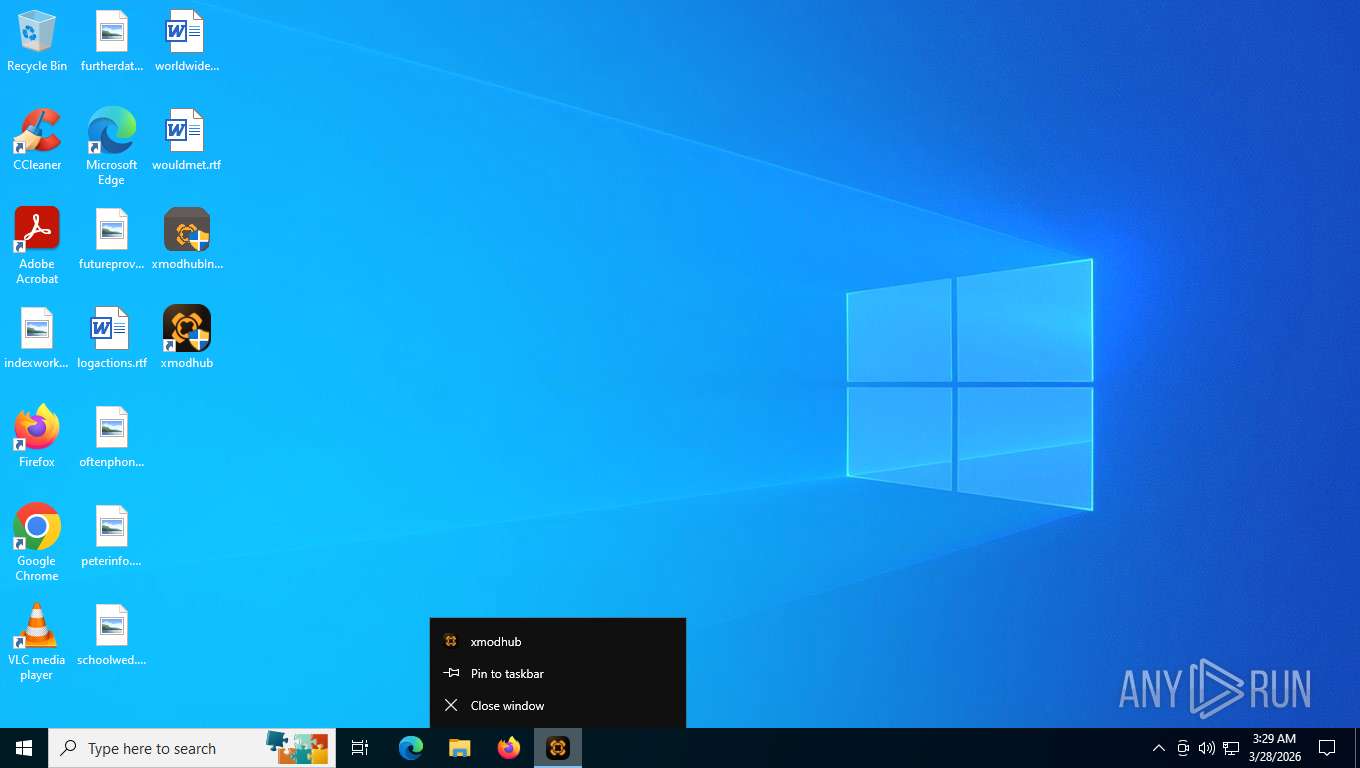Open Firefox from the taskbar
Image resolution: width=1360 pixels, height=768 pixels.
coord(509,748)
